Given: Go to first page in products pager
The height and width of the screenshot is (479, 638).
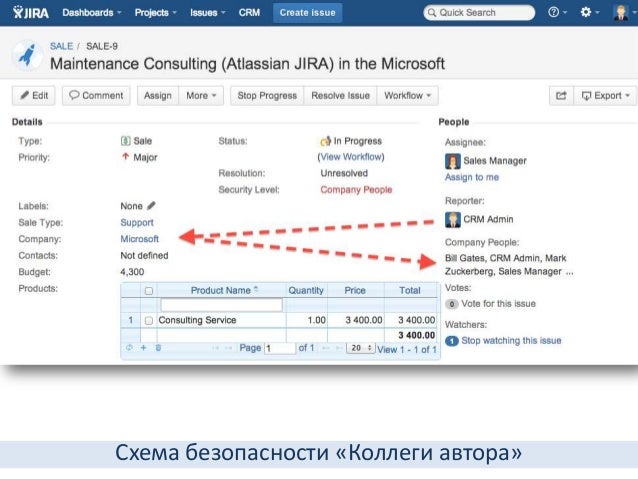Looking at the screenshot, I should pos(216,348).
